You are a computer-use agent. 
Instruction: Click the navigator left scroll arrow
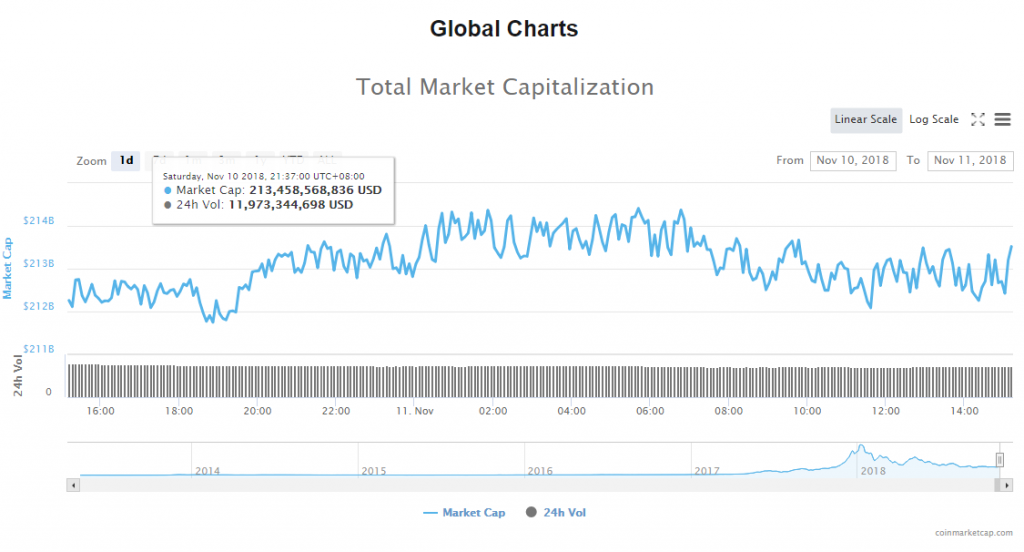tap(72, 484)
